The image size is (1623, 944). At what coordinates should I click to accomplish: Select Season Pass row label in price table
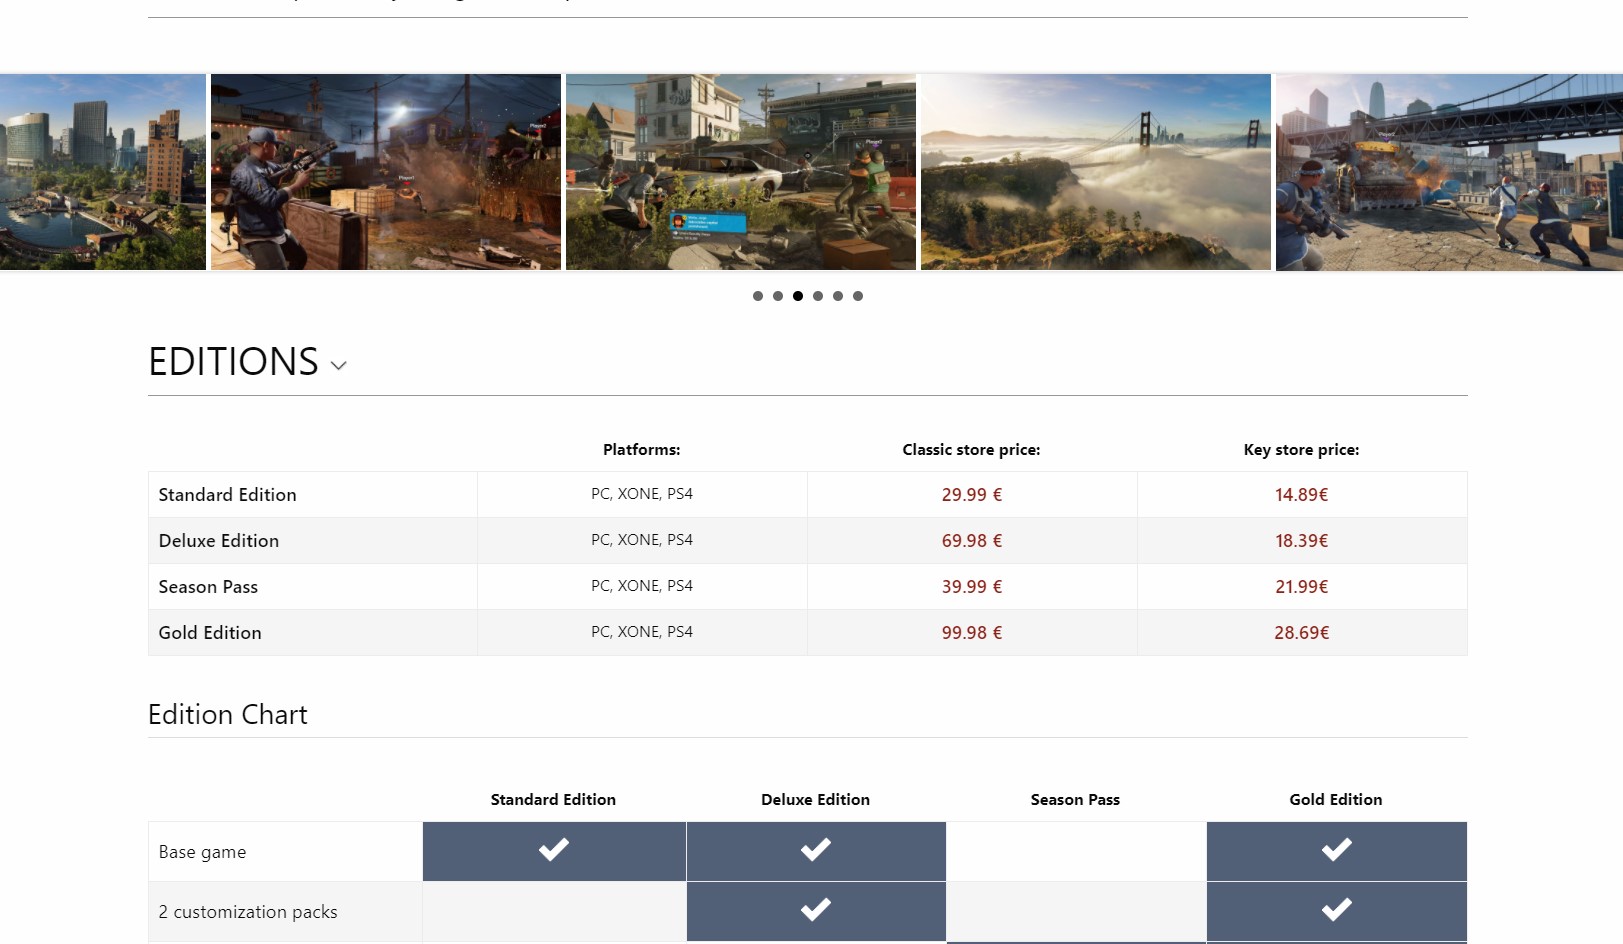tap(208, 587)
